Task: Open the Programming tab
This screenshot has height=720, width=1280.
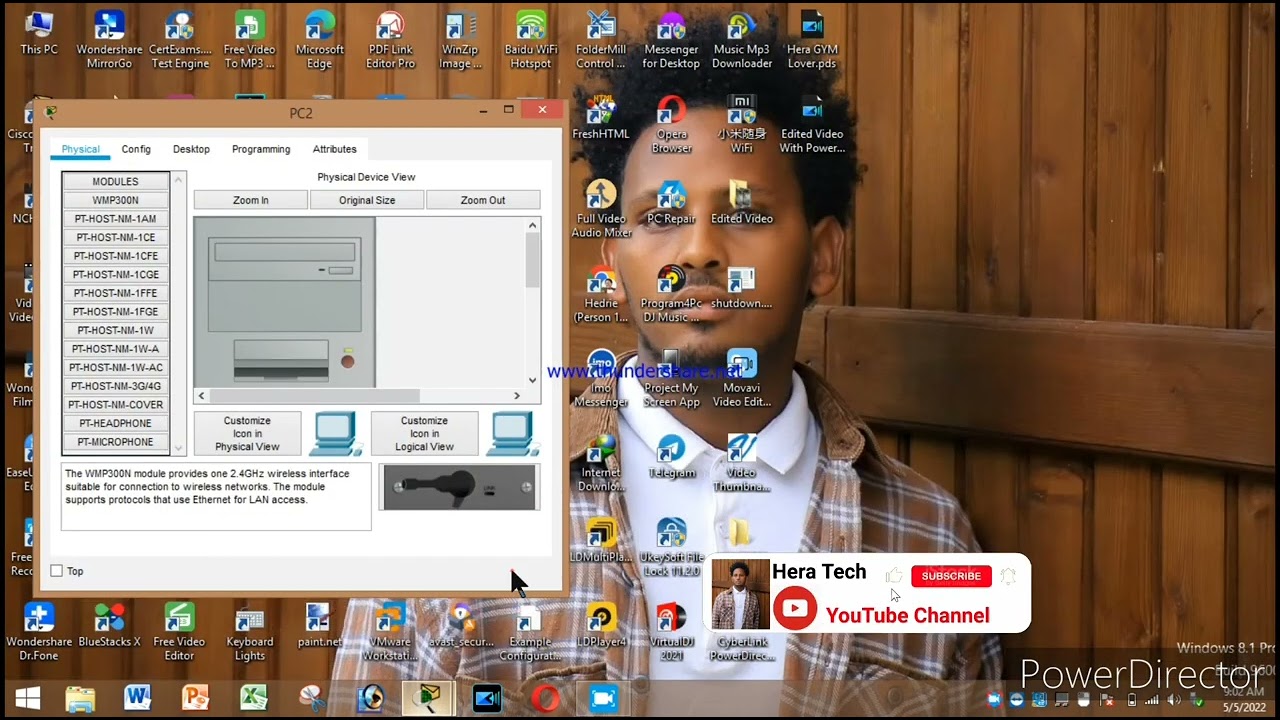Action: (261, 149)
